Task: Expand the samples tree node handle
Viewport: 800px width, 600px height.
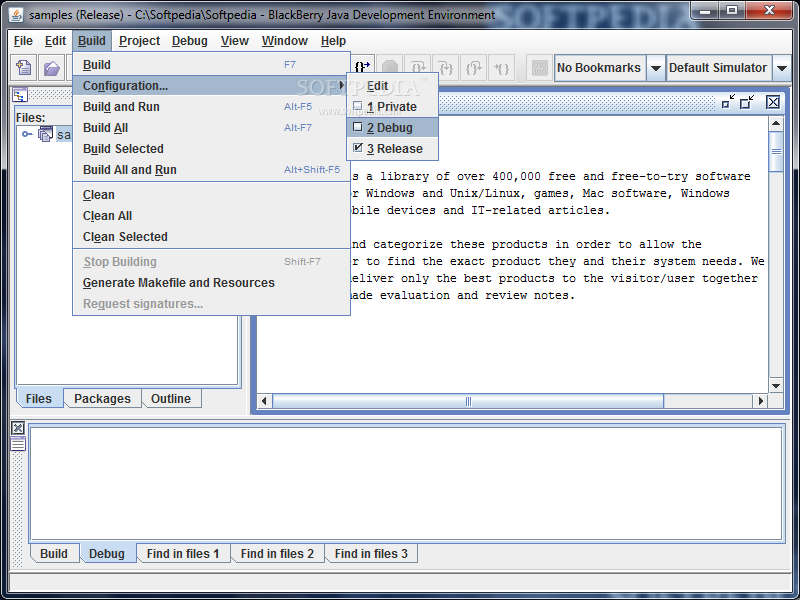Action: click(27, 134)
